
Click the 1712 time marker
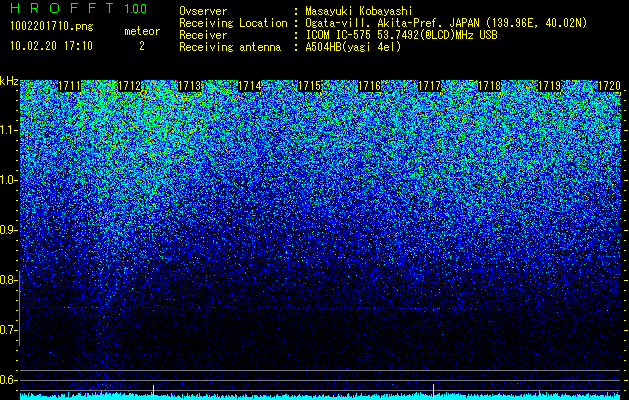(x=130, y=86)
